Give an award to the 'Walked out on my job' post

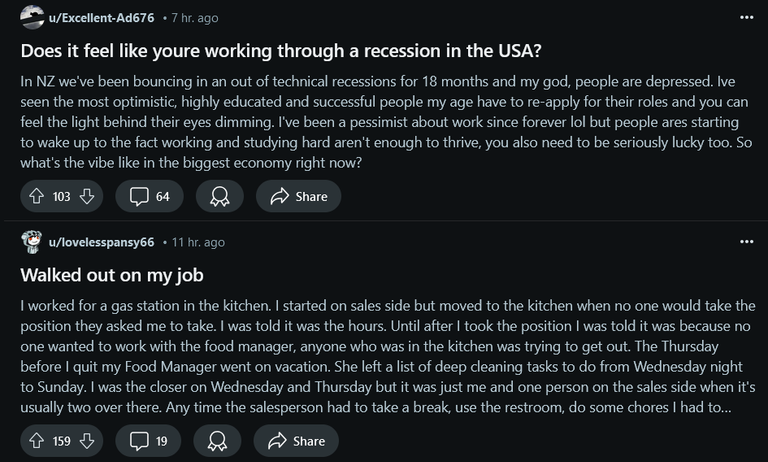tap(217, 441)
